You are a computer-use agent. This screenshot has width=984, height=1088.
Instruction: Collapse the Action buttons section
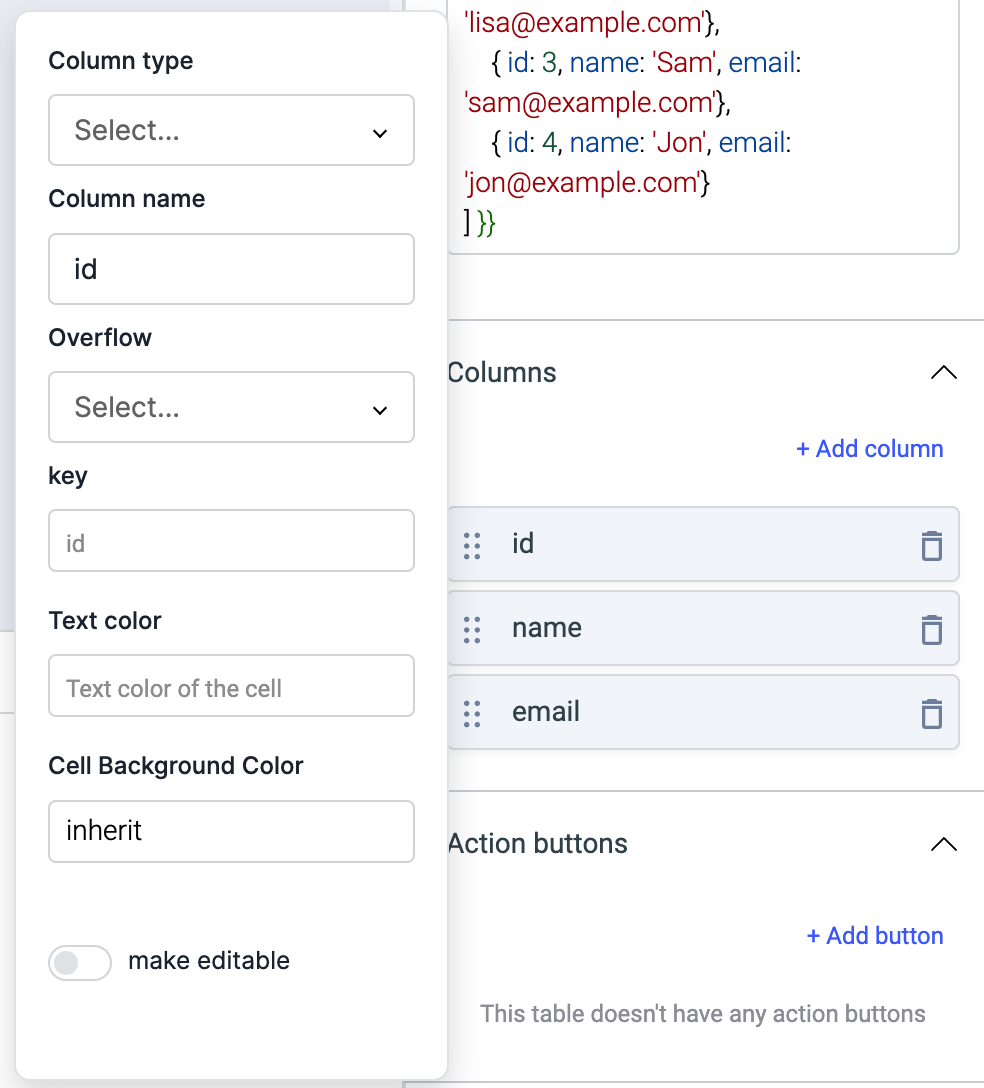[943, 844]
